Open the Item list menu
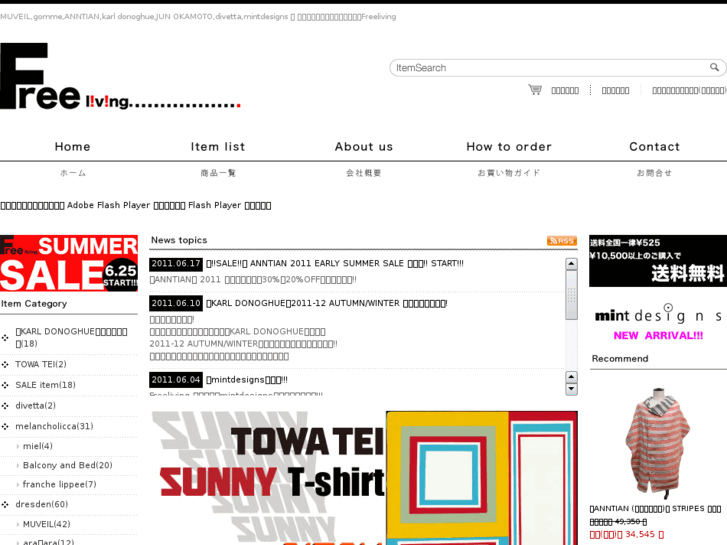Image resolution: width=727 pixels, height=545 pixels. pyautogui.click(x=218, y=147)
